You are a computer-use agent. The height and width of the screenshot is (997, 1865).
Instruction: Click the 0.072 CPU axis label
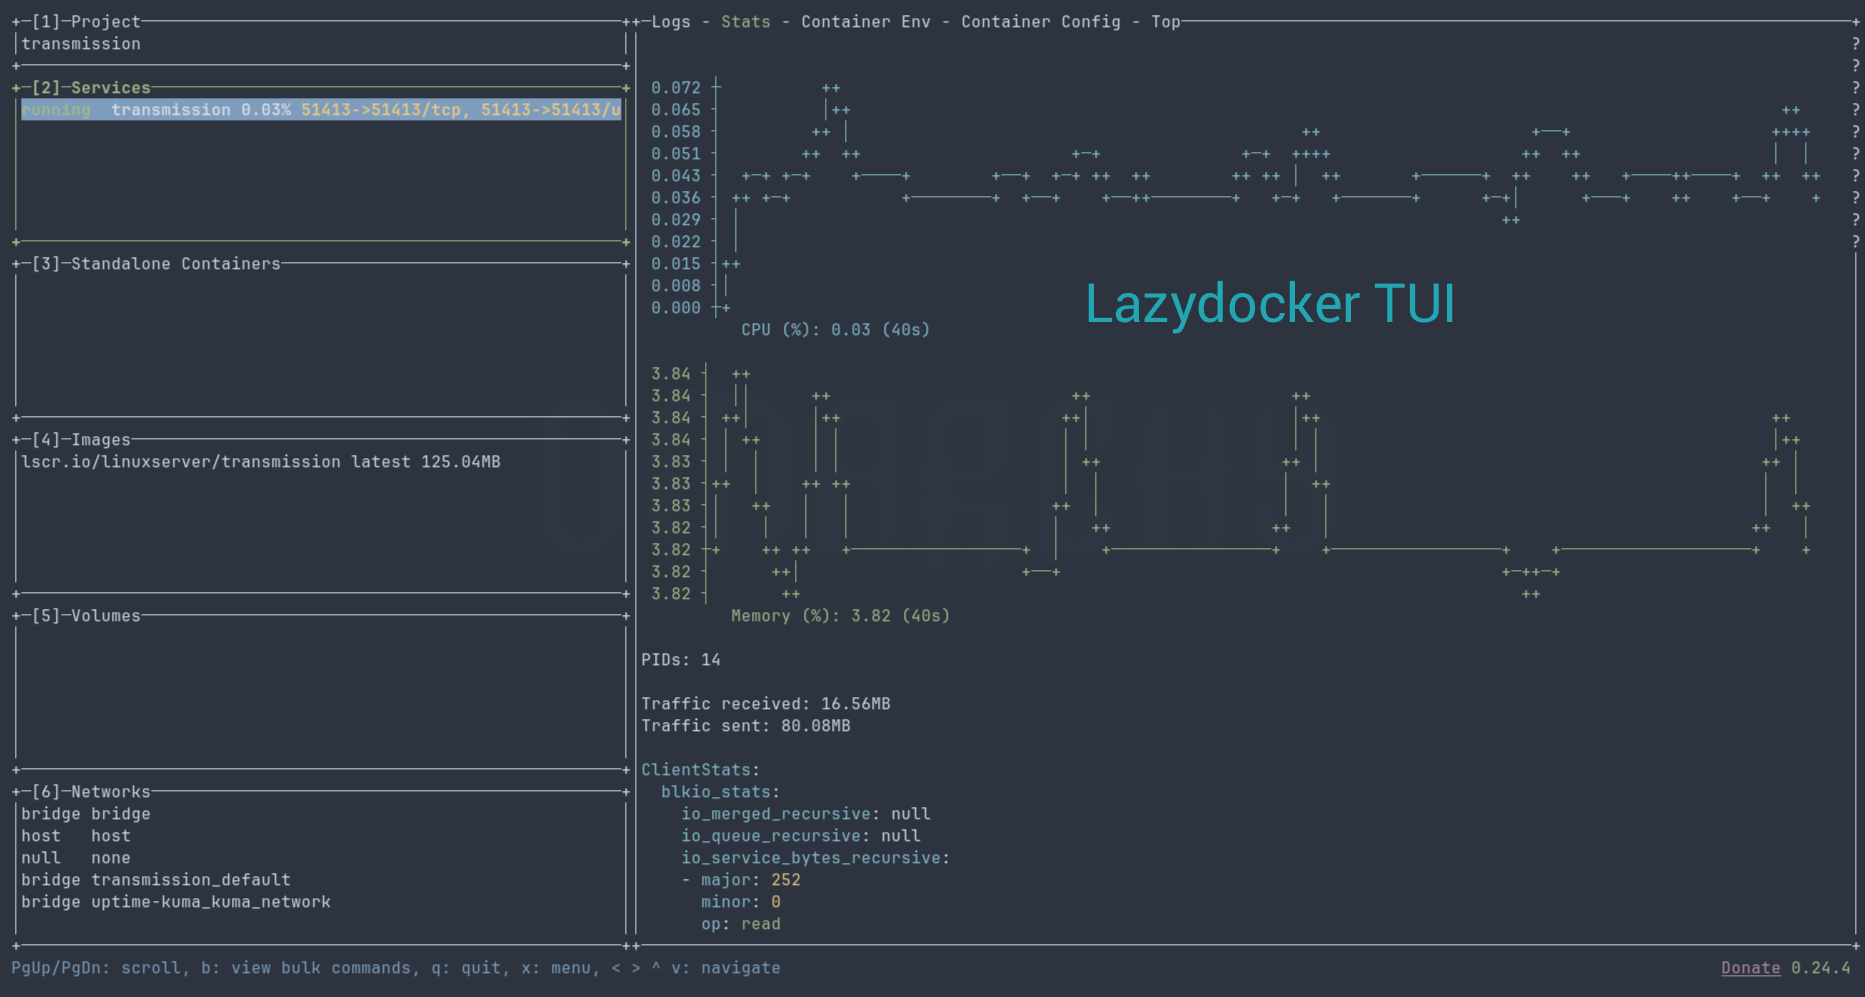point(676,88)
